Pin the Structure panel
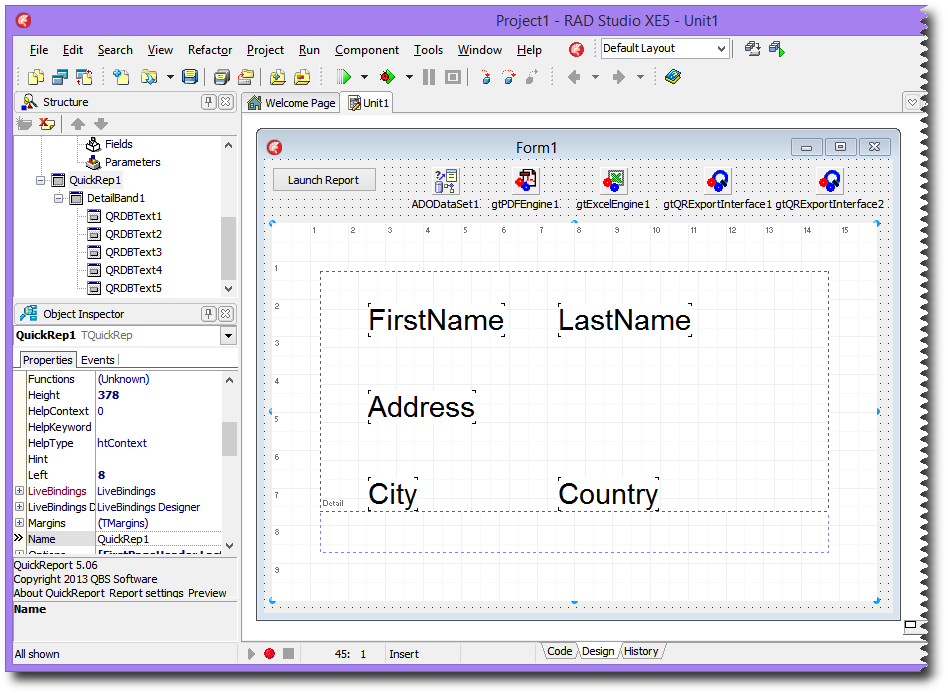948x693 pixels. (x=209, y=102)
